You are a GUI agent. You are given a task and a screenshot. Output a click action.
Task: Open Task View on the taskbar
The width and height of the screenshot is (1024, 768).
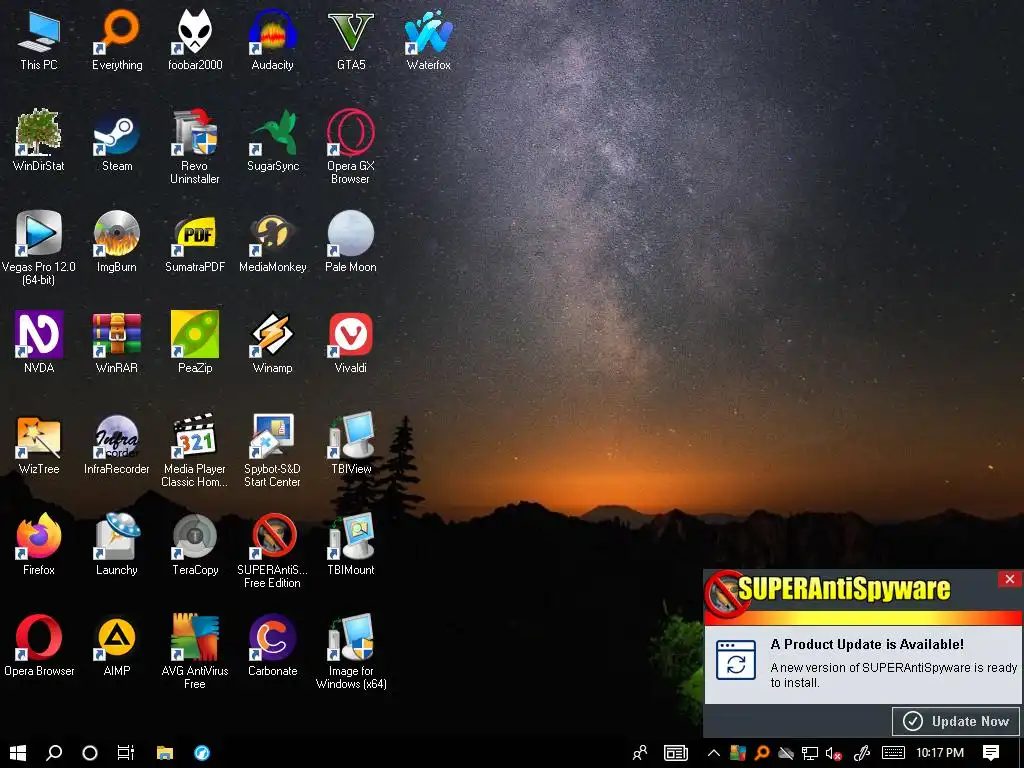[x=125, y=752]
